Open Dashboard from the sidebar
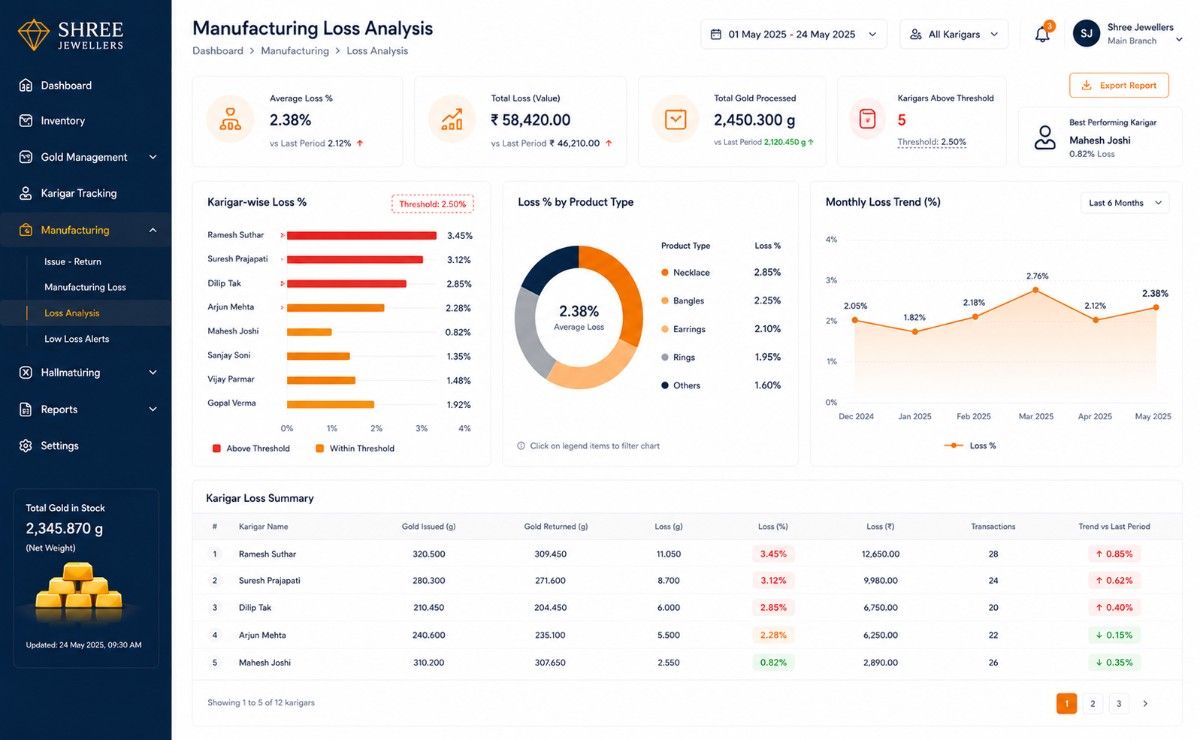This screenshot has width=1200, height=740. [x=66, y=86]
